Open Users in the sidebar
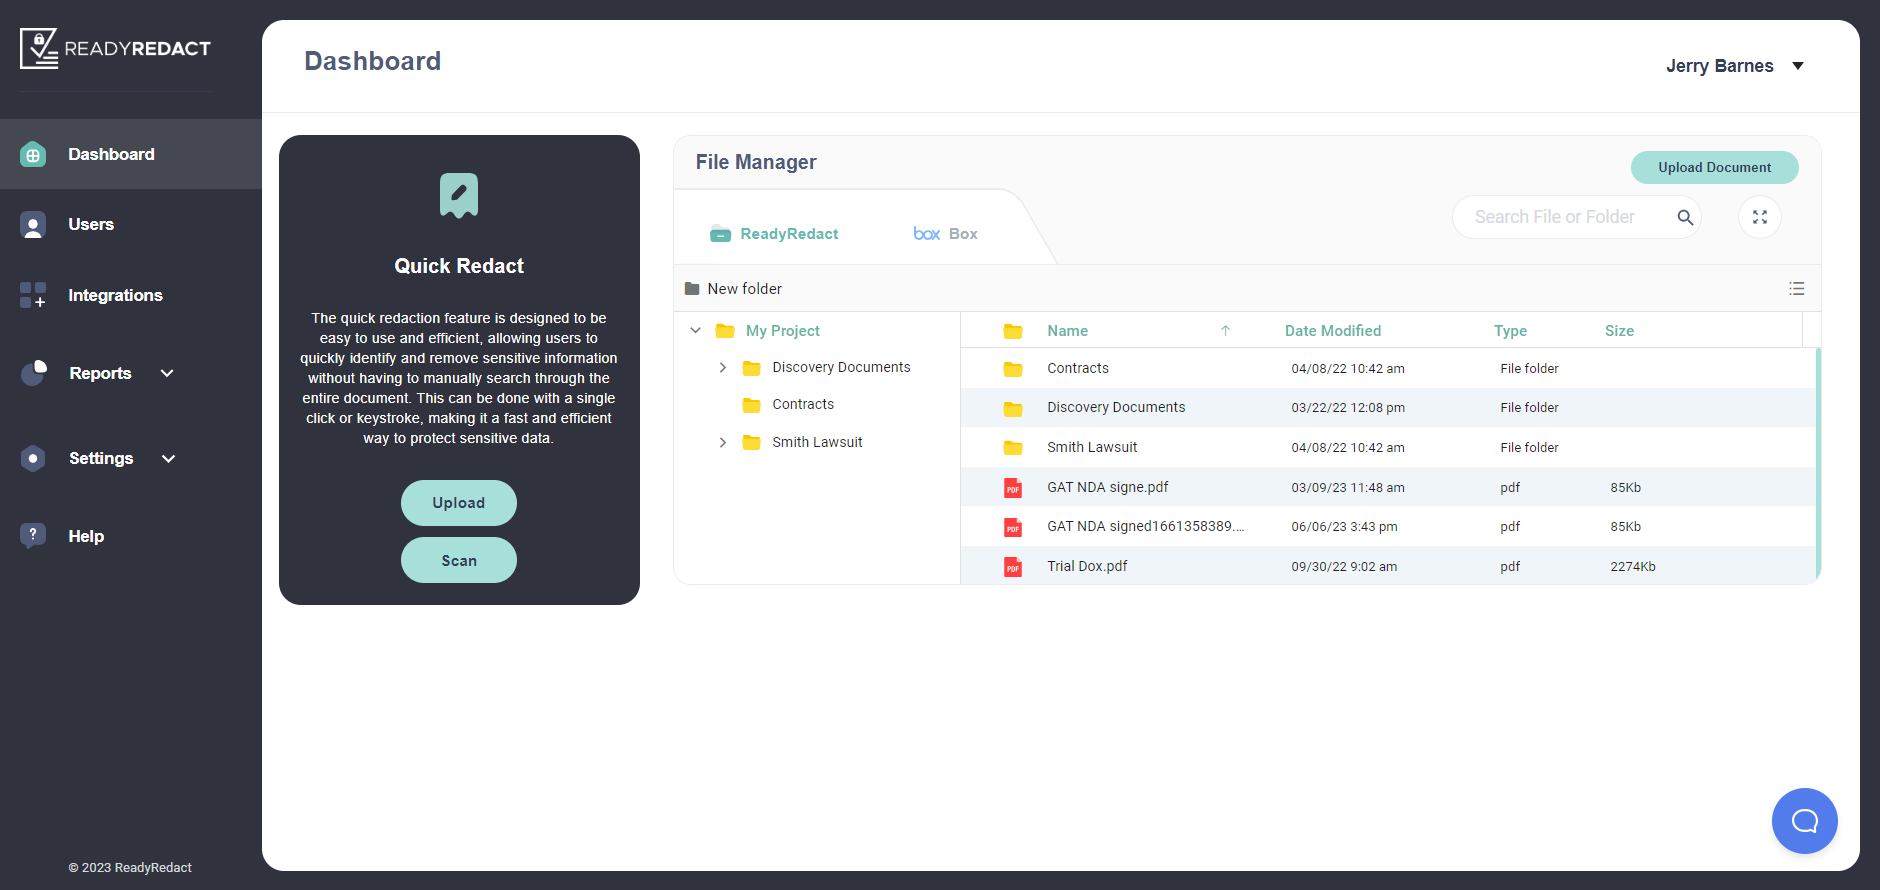1880x890 pixels. click(x=91, y=225)
